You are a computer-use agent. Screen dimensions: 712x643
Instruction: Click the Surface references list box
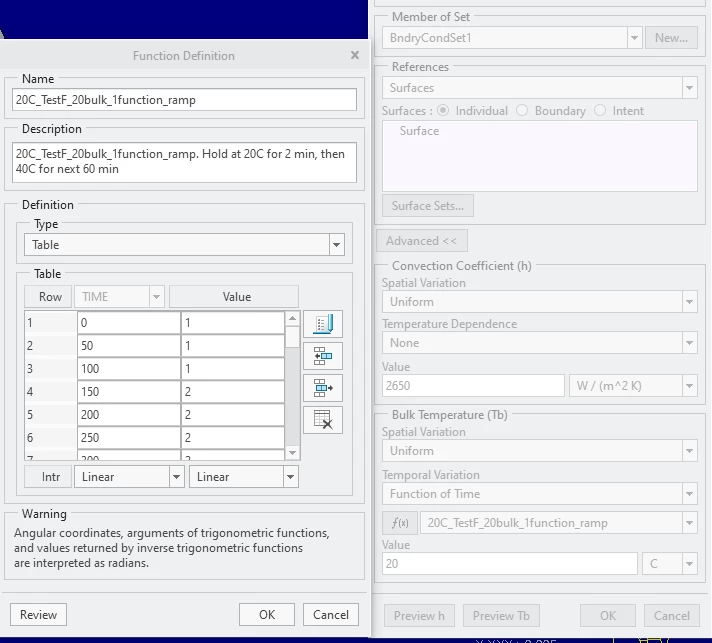pyautogui.click(x=540, y=156)
